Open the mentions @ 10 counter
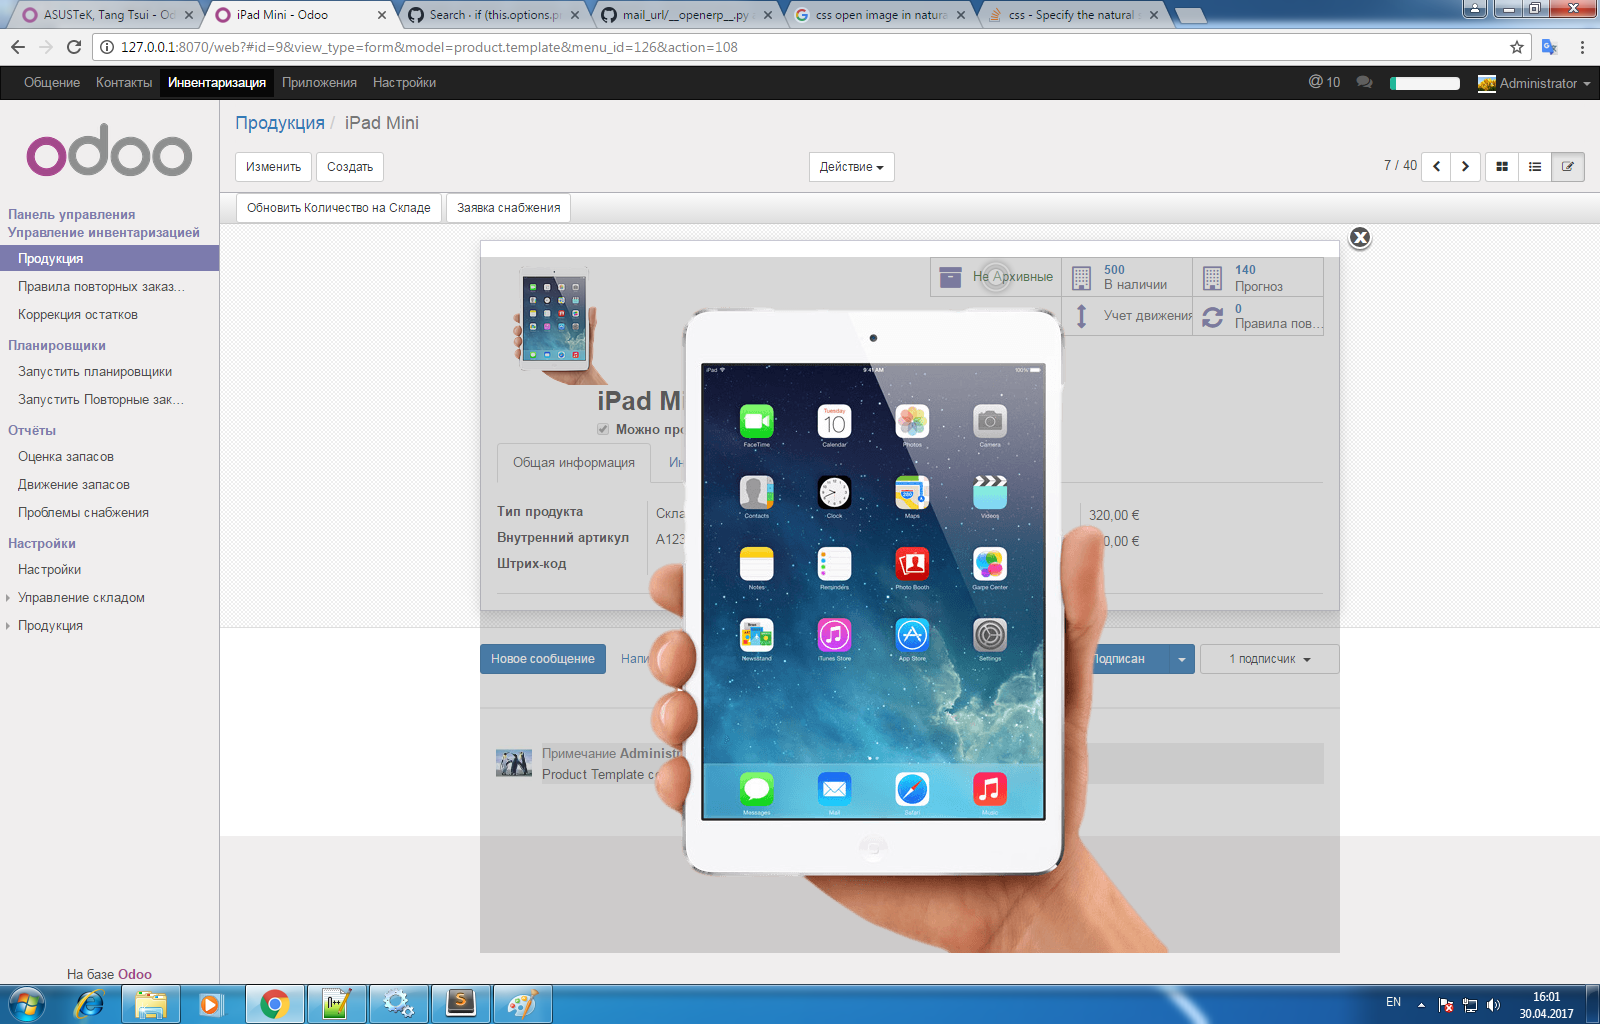1600x1024 pixels. pyautogui.click(x=1324, y=82)
